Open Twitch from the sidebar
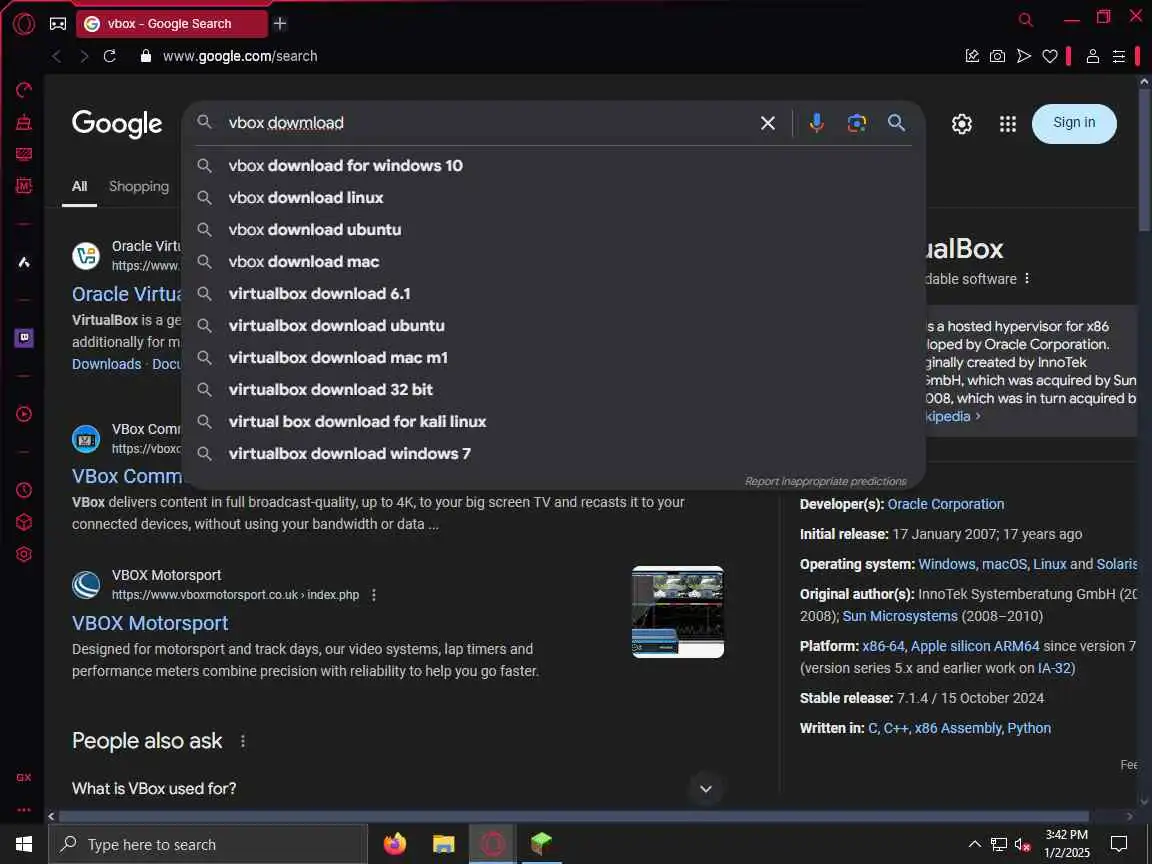 [24, 338]
